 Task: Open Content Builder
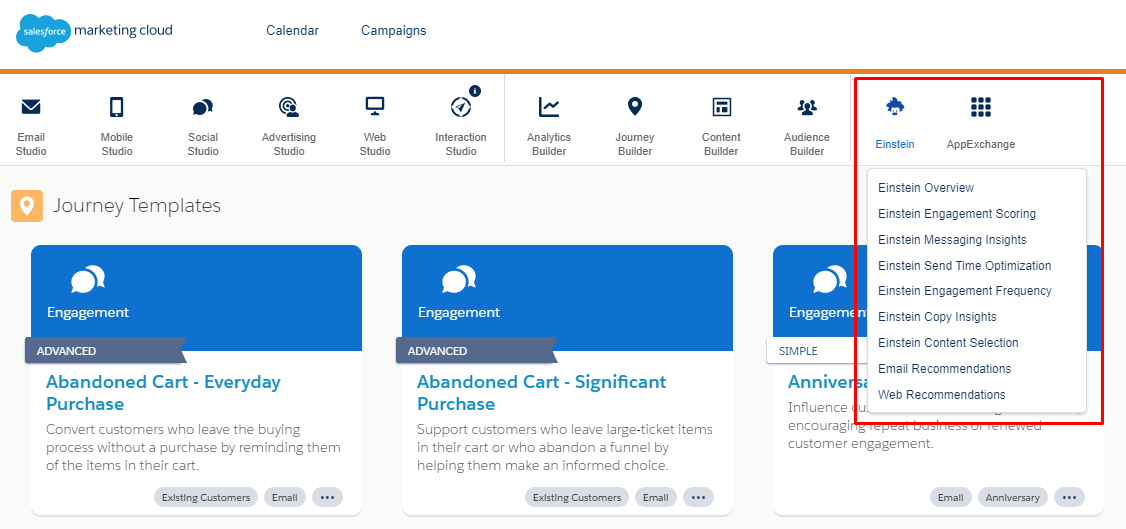point(721,126)
